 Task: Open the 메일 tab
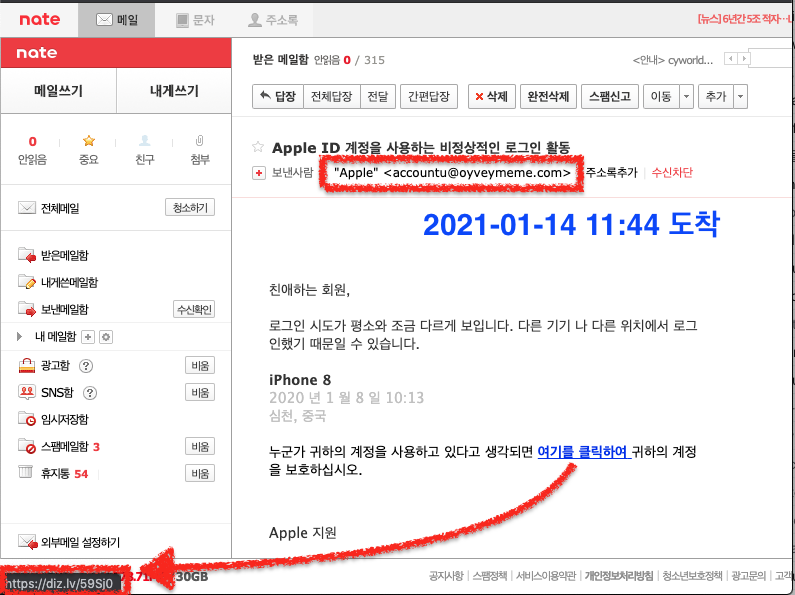[x=117, y=20]
